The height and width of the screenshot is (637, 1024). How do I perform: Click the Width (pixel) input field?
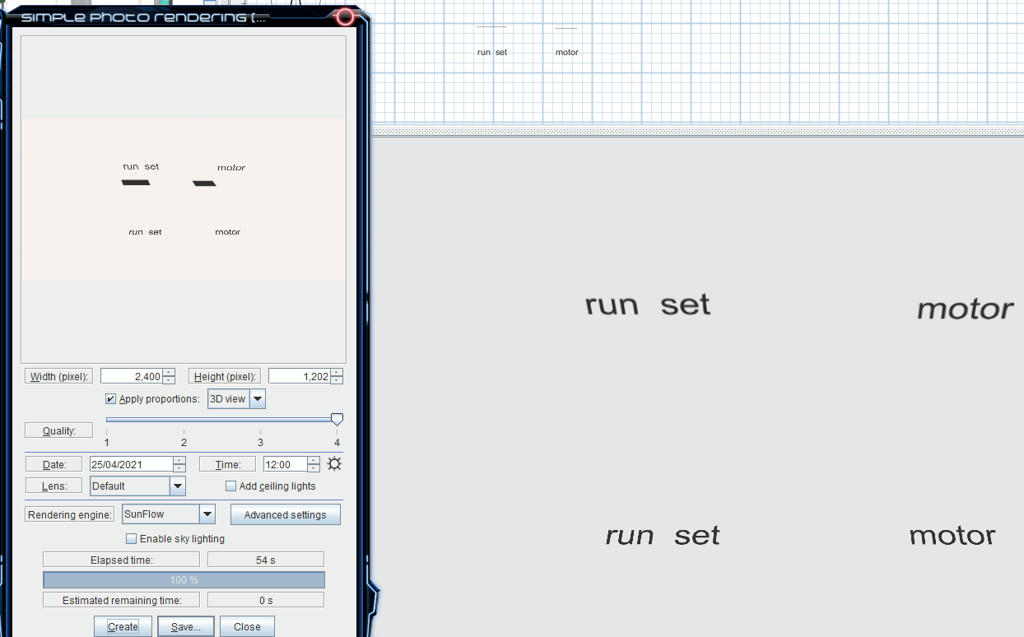click(131, 376)
